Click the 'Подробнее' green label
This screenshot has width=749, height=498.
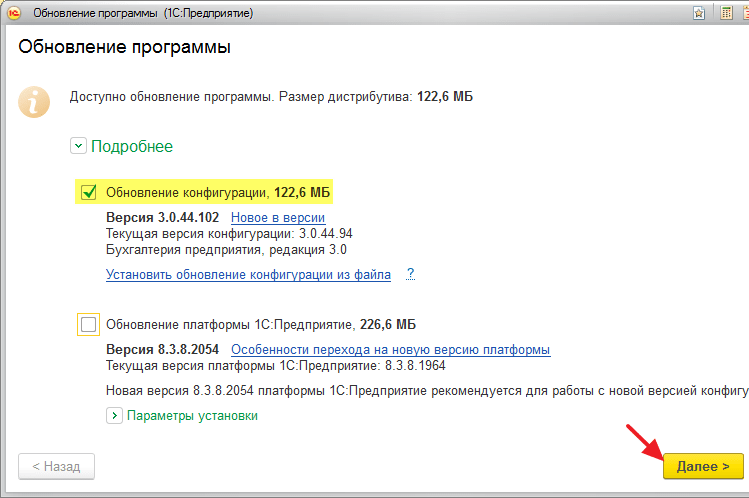132,146
